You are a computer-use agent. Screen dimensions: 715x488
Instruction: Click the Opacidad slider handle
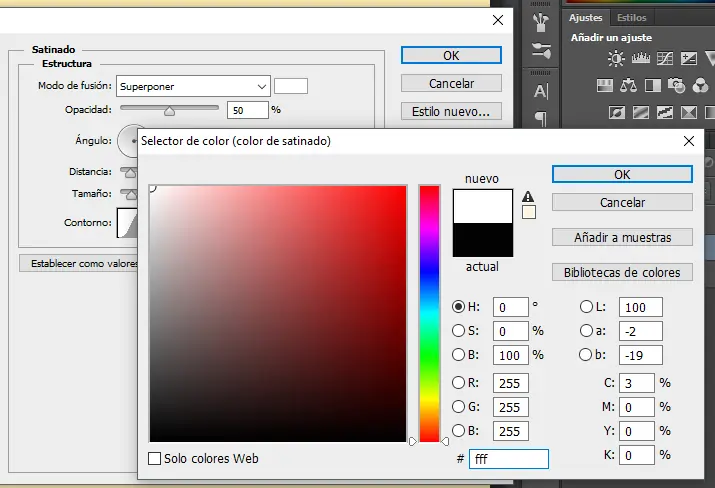coord(169,111)
